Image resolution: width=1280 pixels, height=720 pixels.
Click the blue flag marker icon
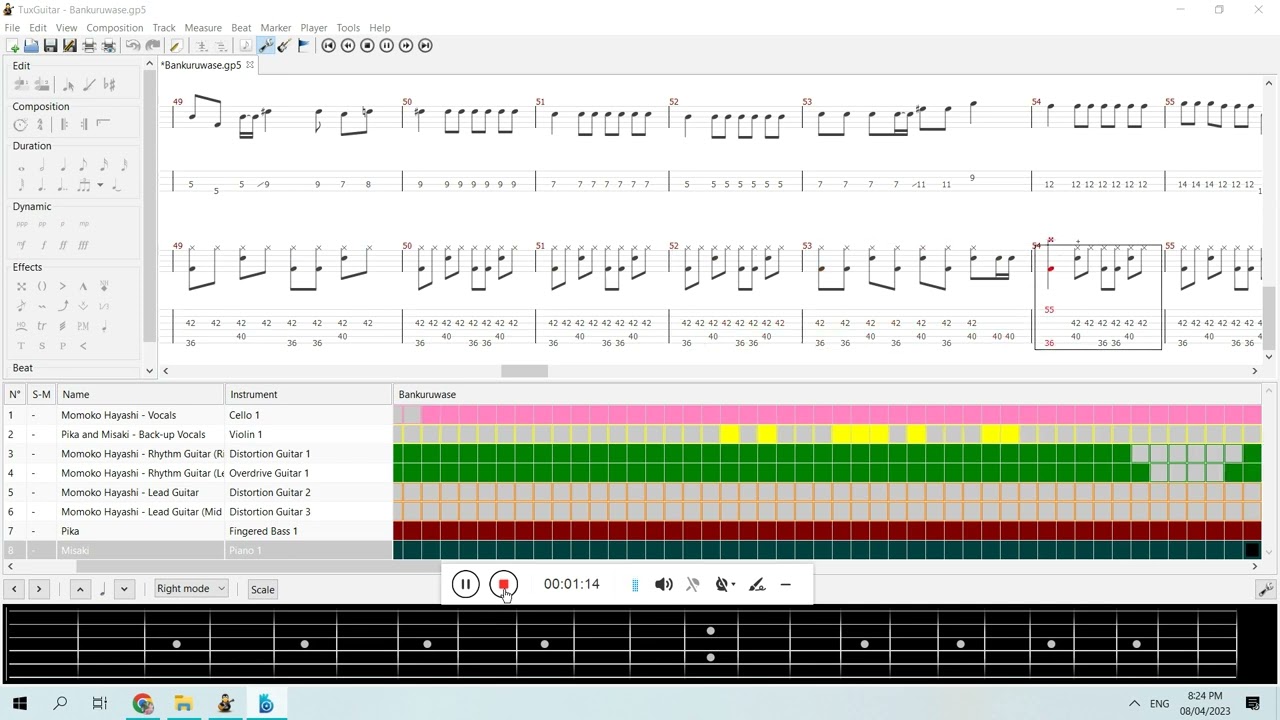click(x=304, y=46)
